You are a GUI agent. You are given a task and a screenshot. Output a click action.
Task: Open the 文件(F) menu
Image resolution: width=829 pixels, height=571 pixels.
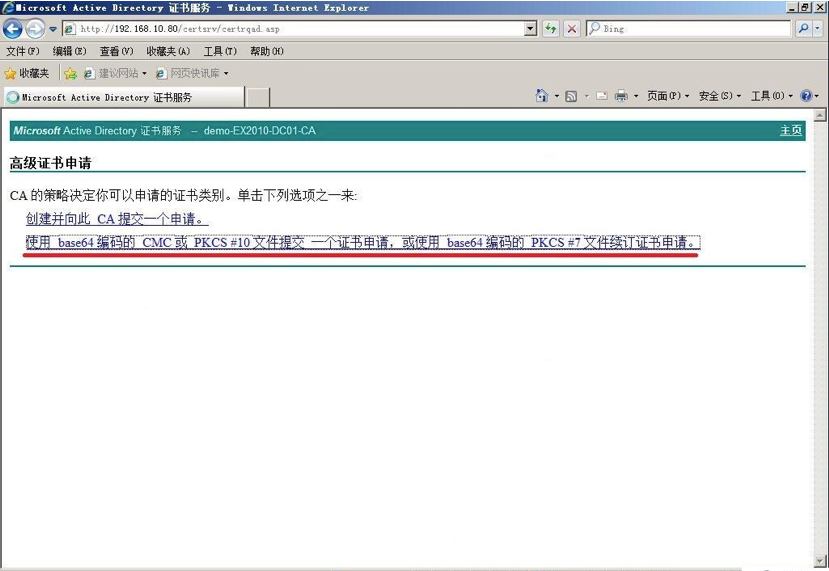23,51
